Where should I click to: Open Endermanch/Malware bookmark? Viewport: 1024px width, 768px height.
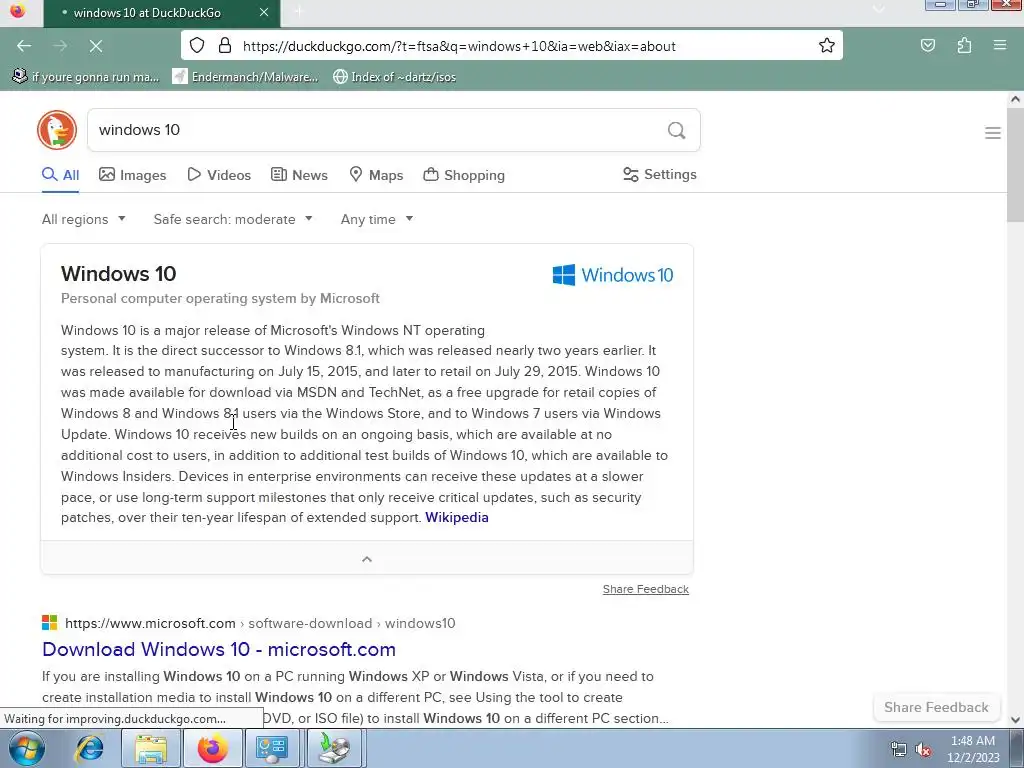pyautogui.click(x=246, y=77)
